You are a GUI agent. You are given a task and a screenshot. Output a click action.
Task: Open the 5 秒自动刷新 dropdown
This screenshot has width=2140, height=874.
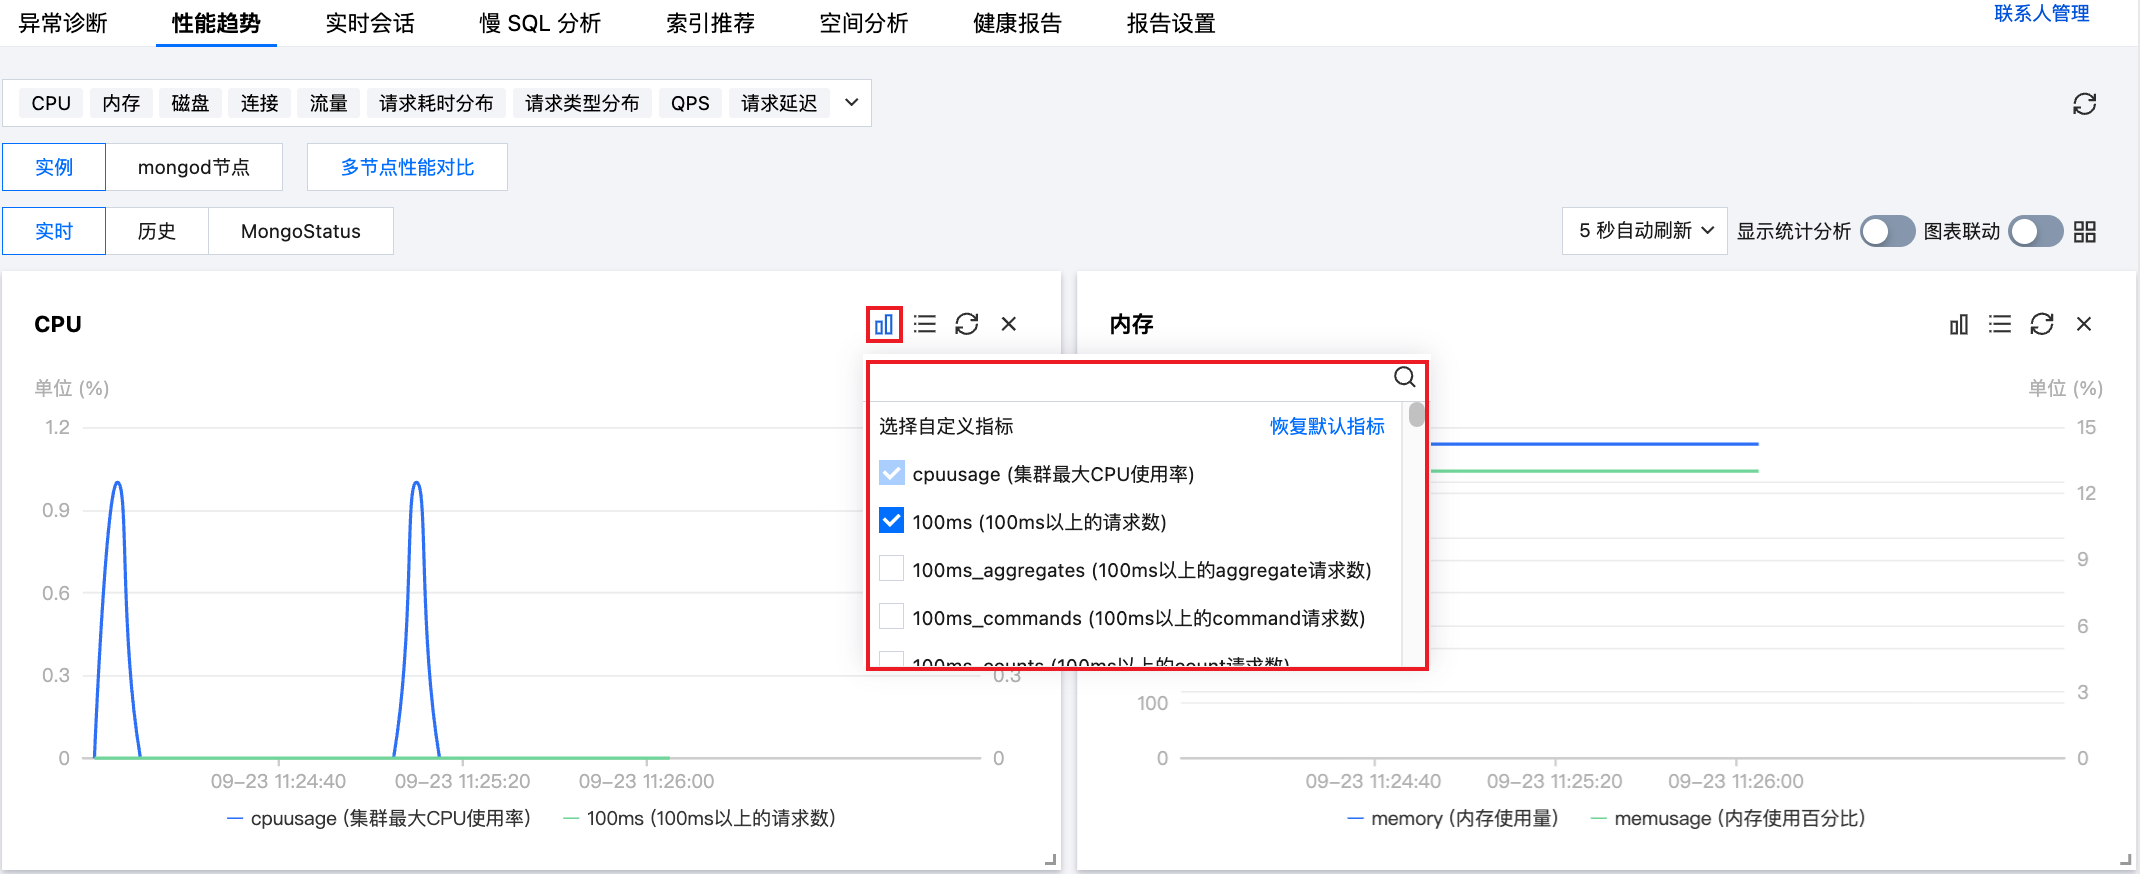point(1645,231)
